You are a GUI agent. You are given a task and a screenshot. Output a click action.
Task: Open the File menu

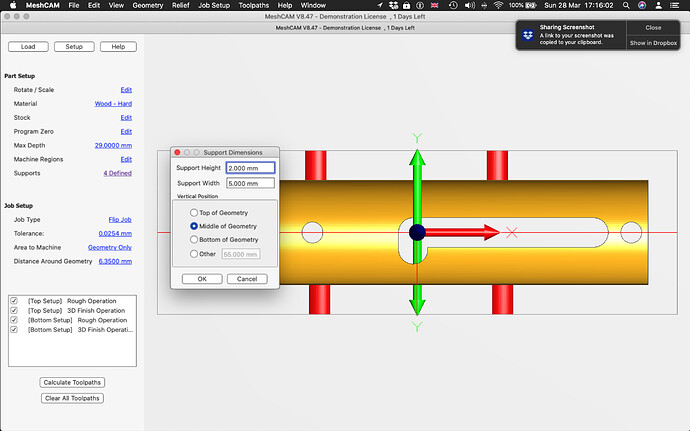[x=74, y=5]
